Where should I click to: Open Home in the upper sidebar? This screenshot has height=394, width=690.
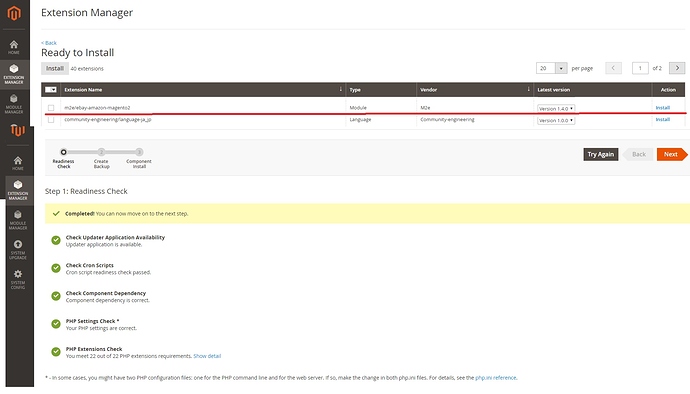click(14, 47)
